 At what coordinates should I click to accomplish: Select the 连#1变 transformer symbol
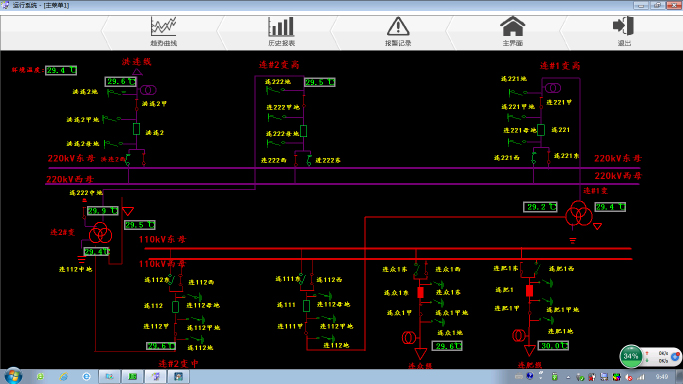coord(579,214)
